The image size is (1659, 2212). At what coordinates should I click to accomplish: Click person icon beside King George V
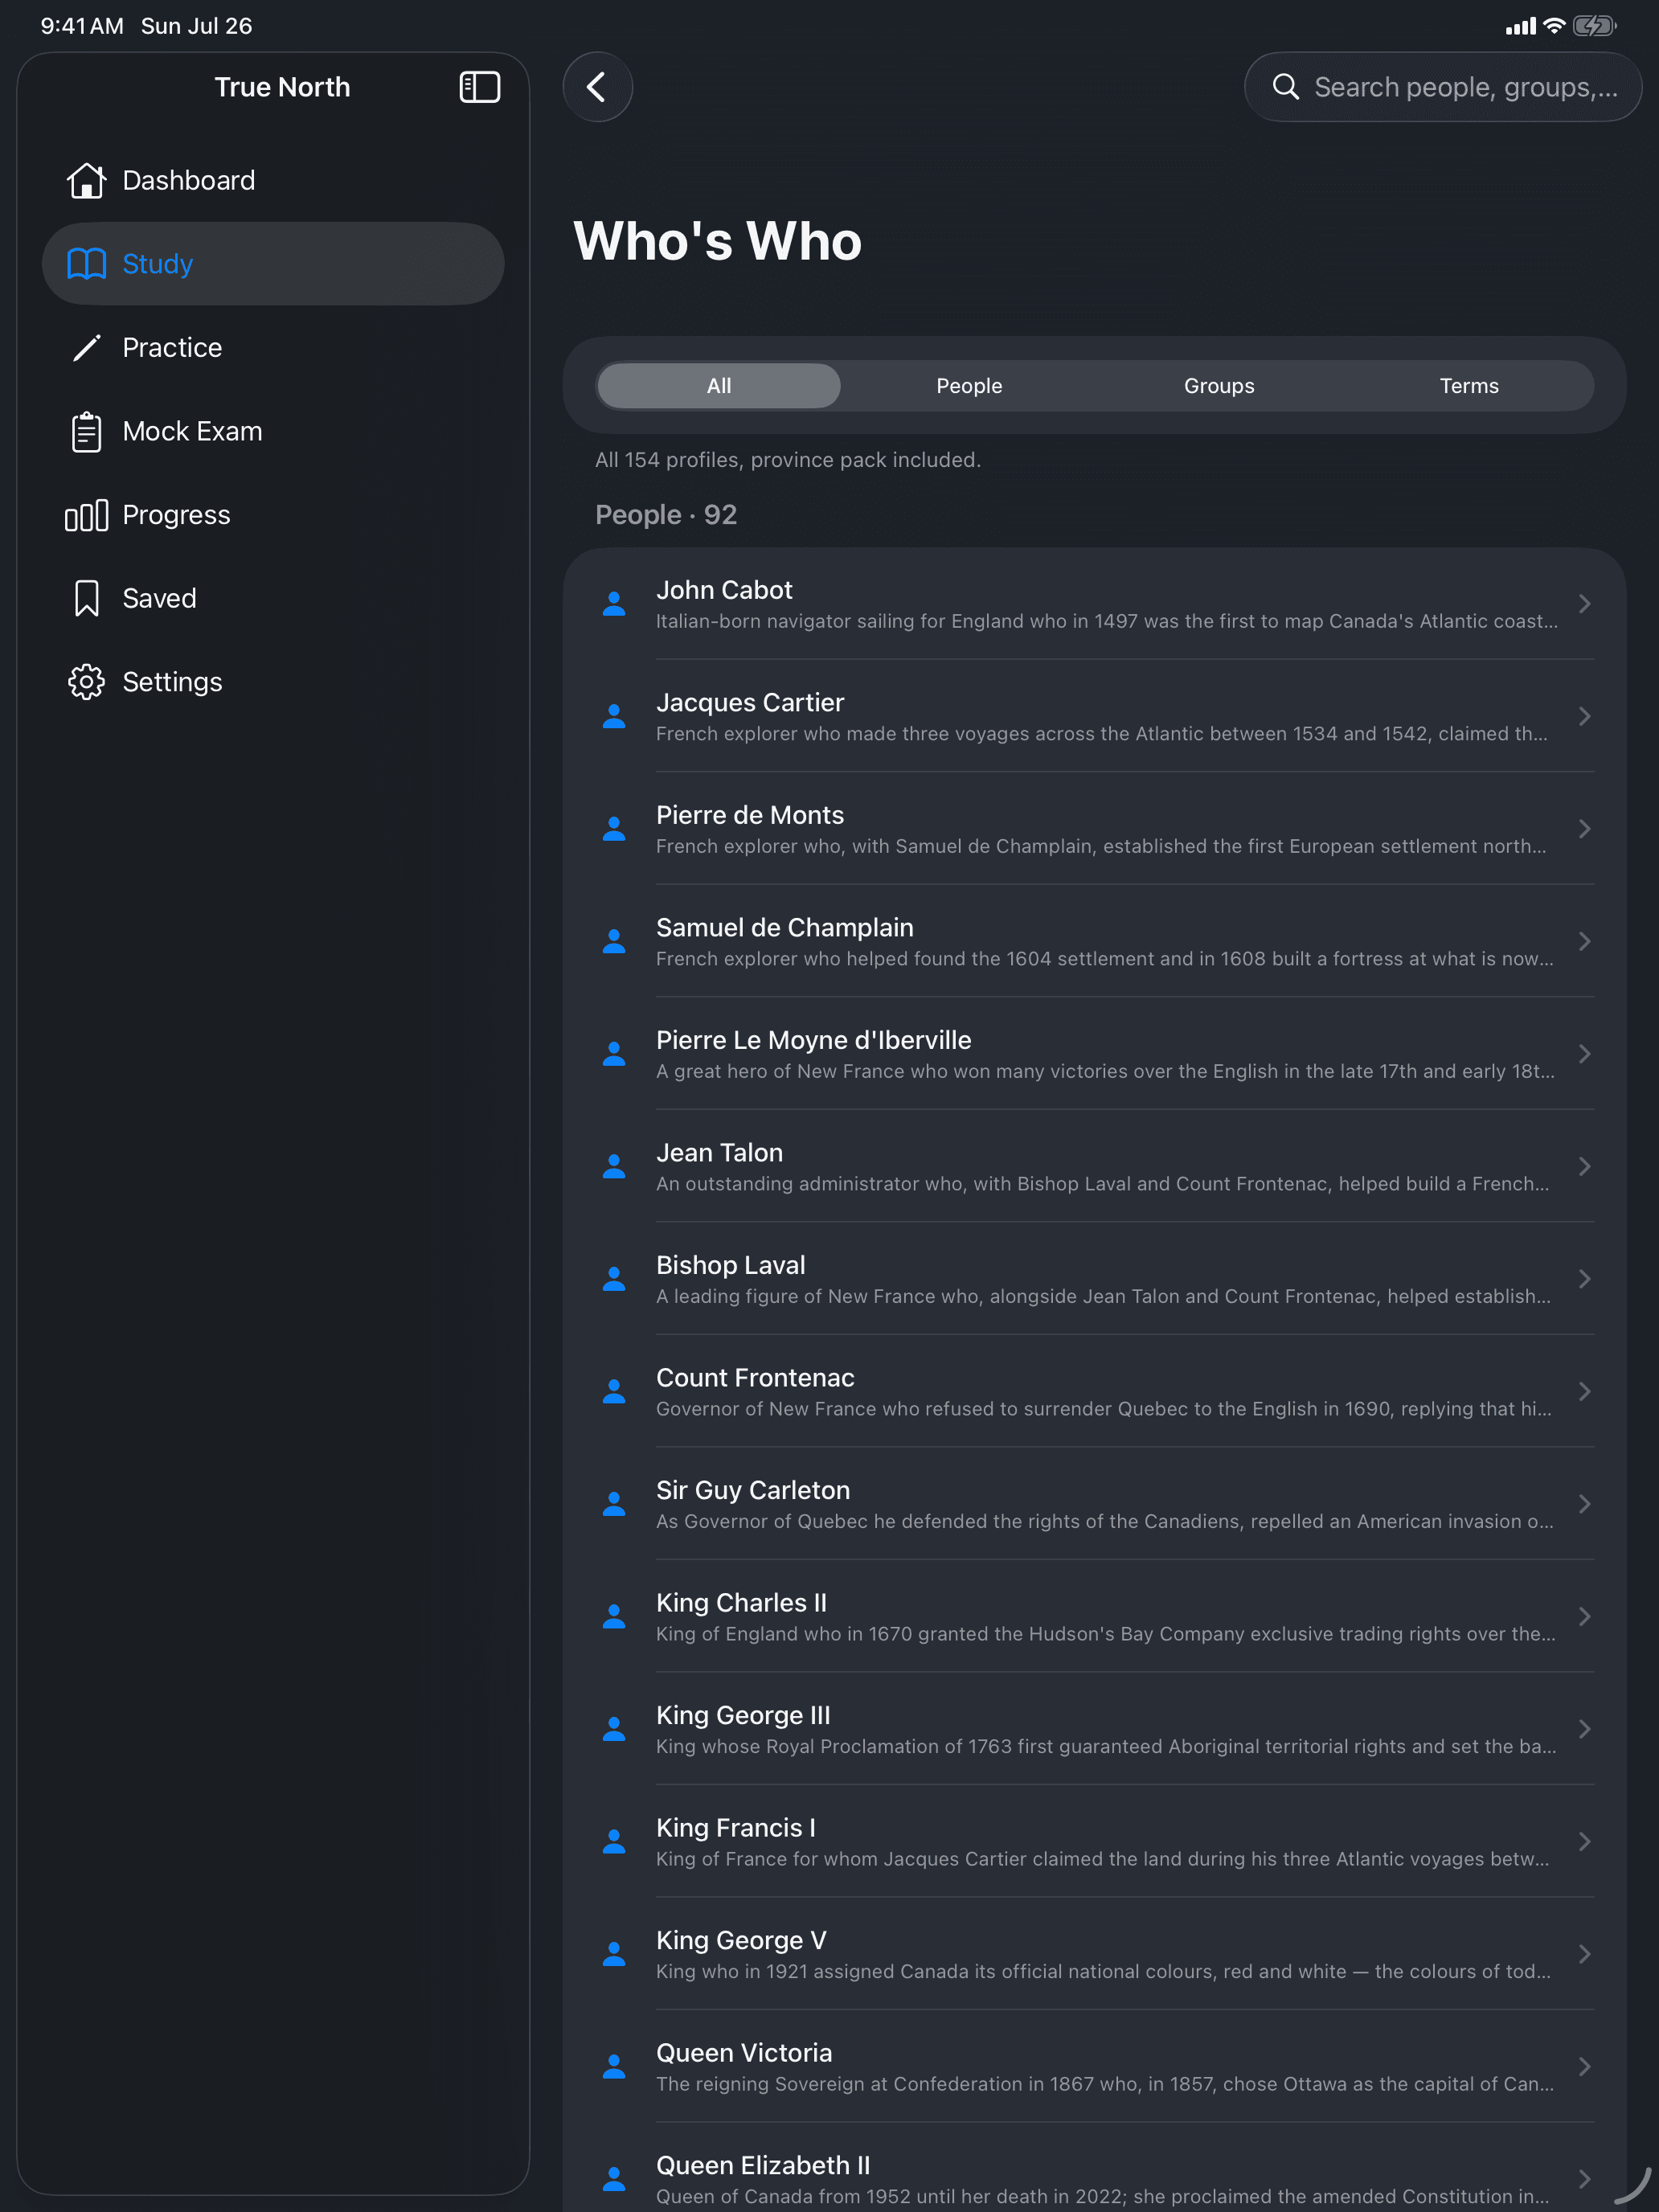pyautogui.click(x=614, y=1954)
